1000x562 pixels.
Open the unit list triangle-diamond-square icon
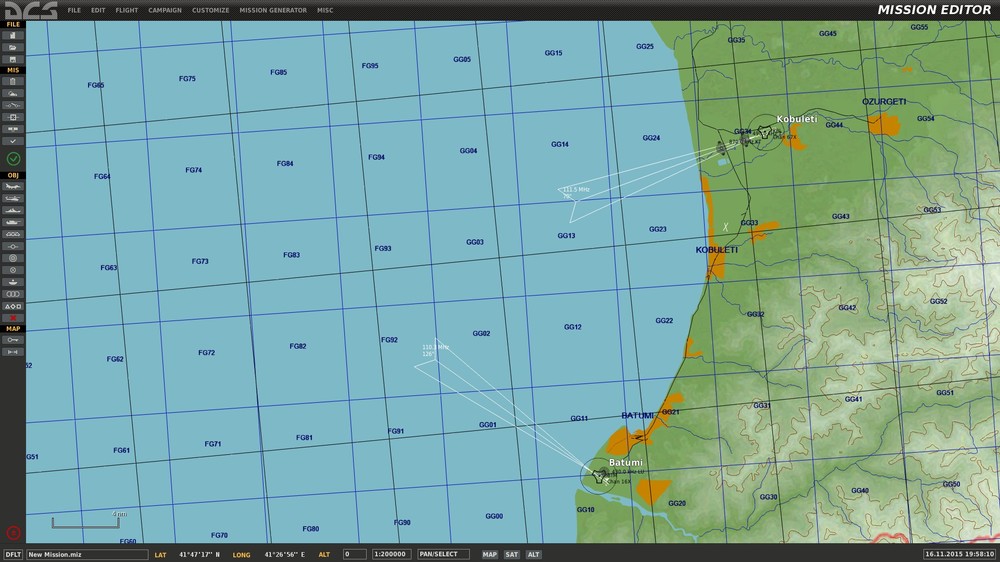(13, 306)
